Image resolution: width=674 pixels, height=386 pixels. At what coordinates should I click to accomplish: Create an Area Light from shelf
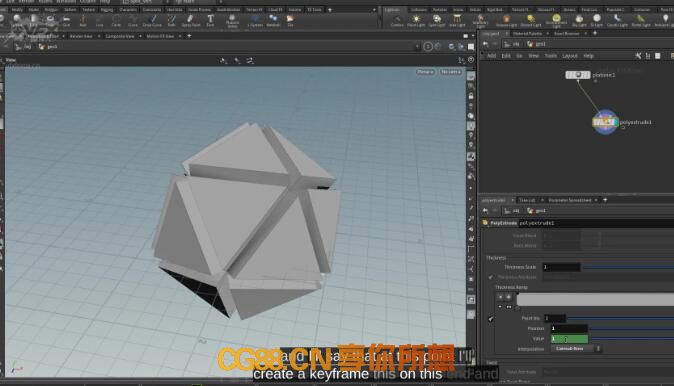pyautogui.click(x=457, y=20)
